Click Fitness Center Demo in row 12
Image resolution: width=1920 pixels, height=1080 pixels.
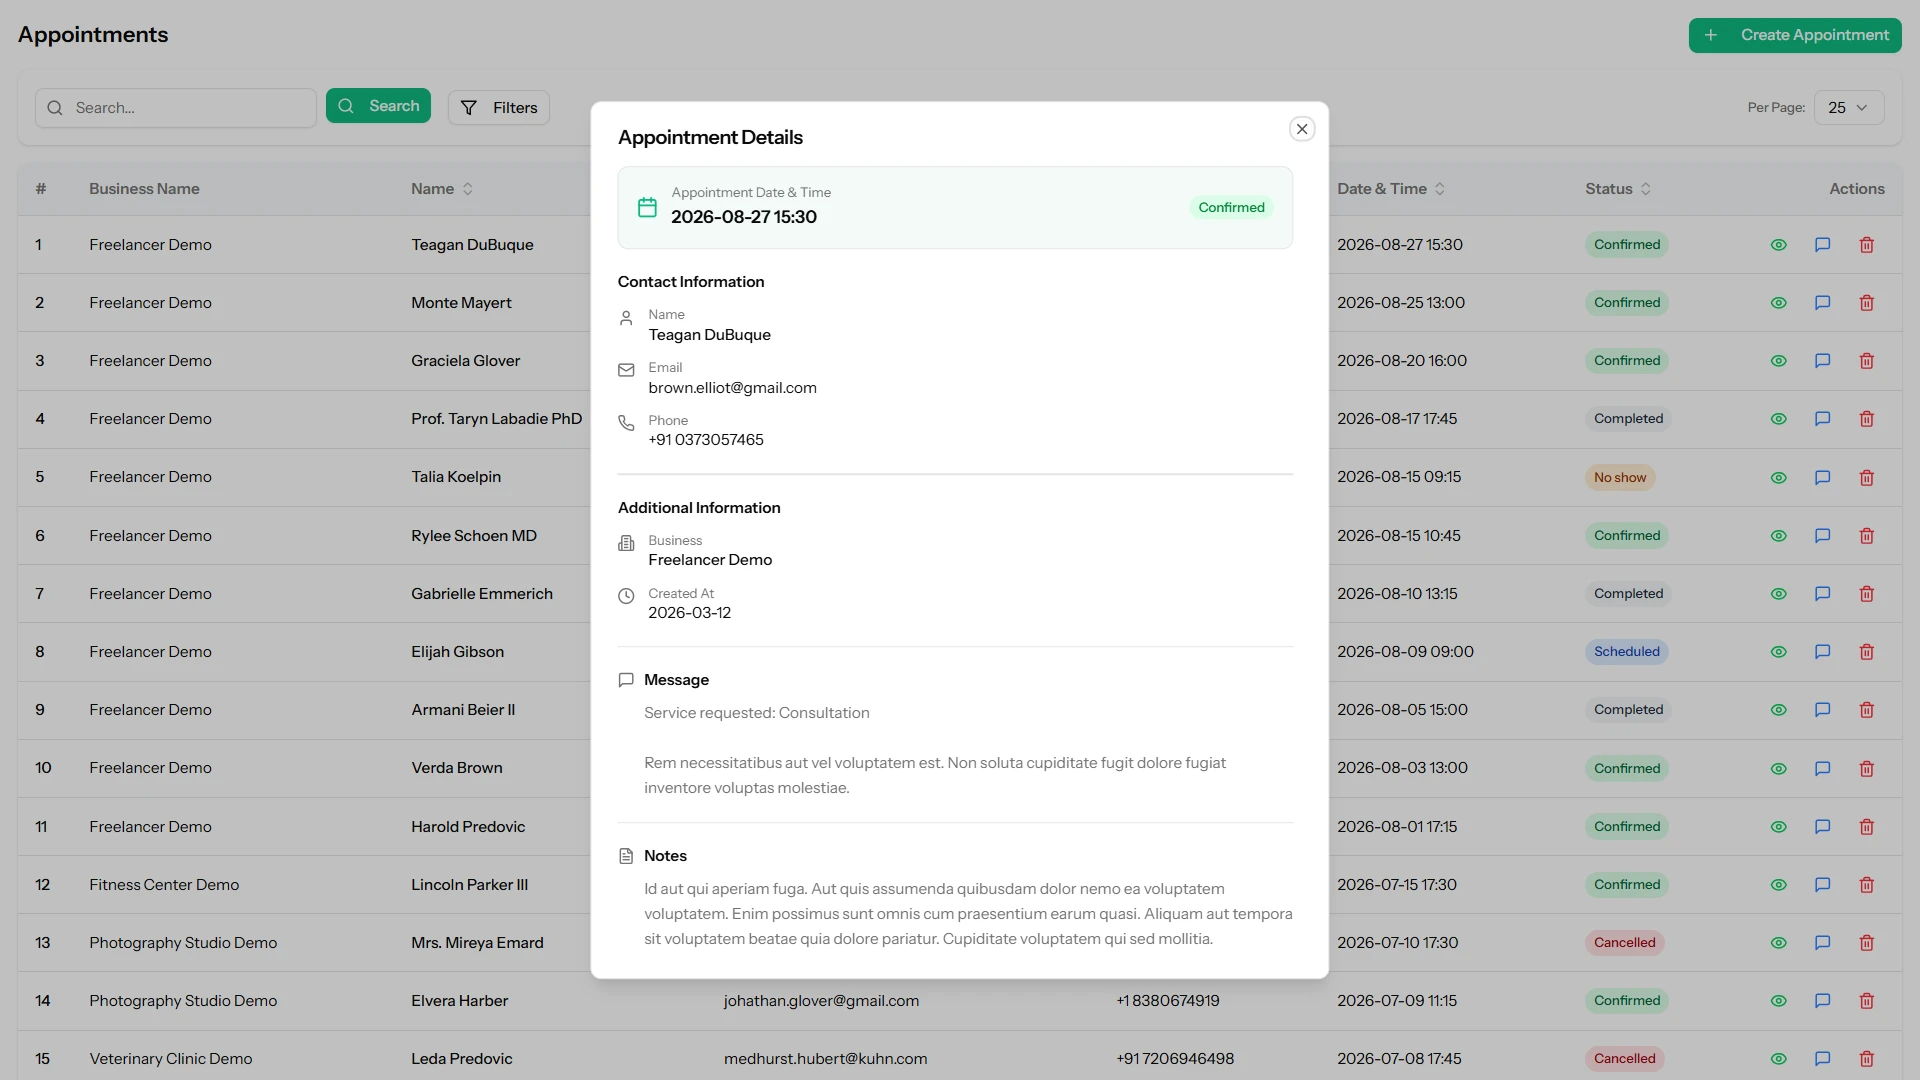(x=164, y=885)
